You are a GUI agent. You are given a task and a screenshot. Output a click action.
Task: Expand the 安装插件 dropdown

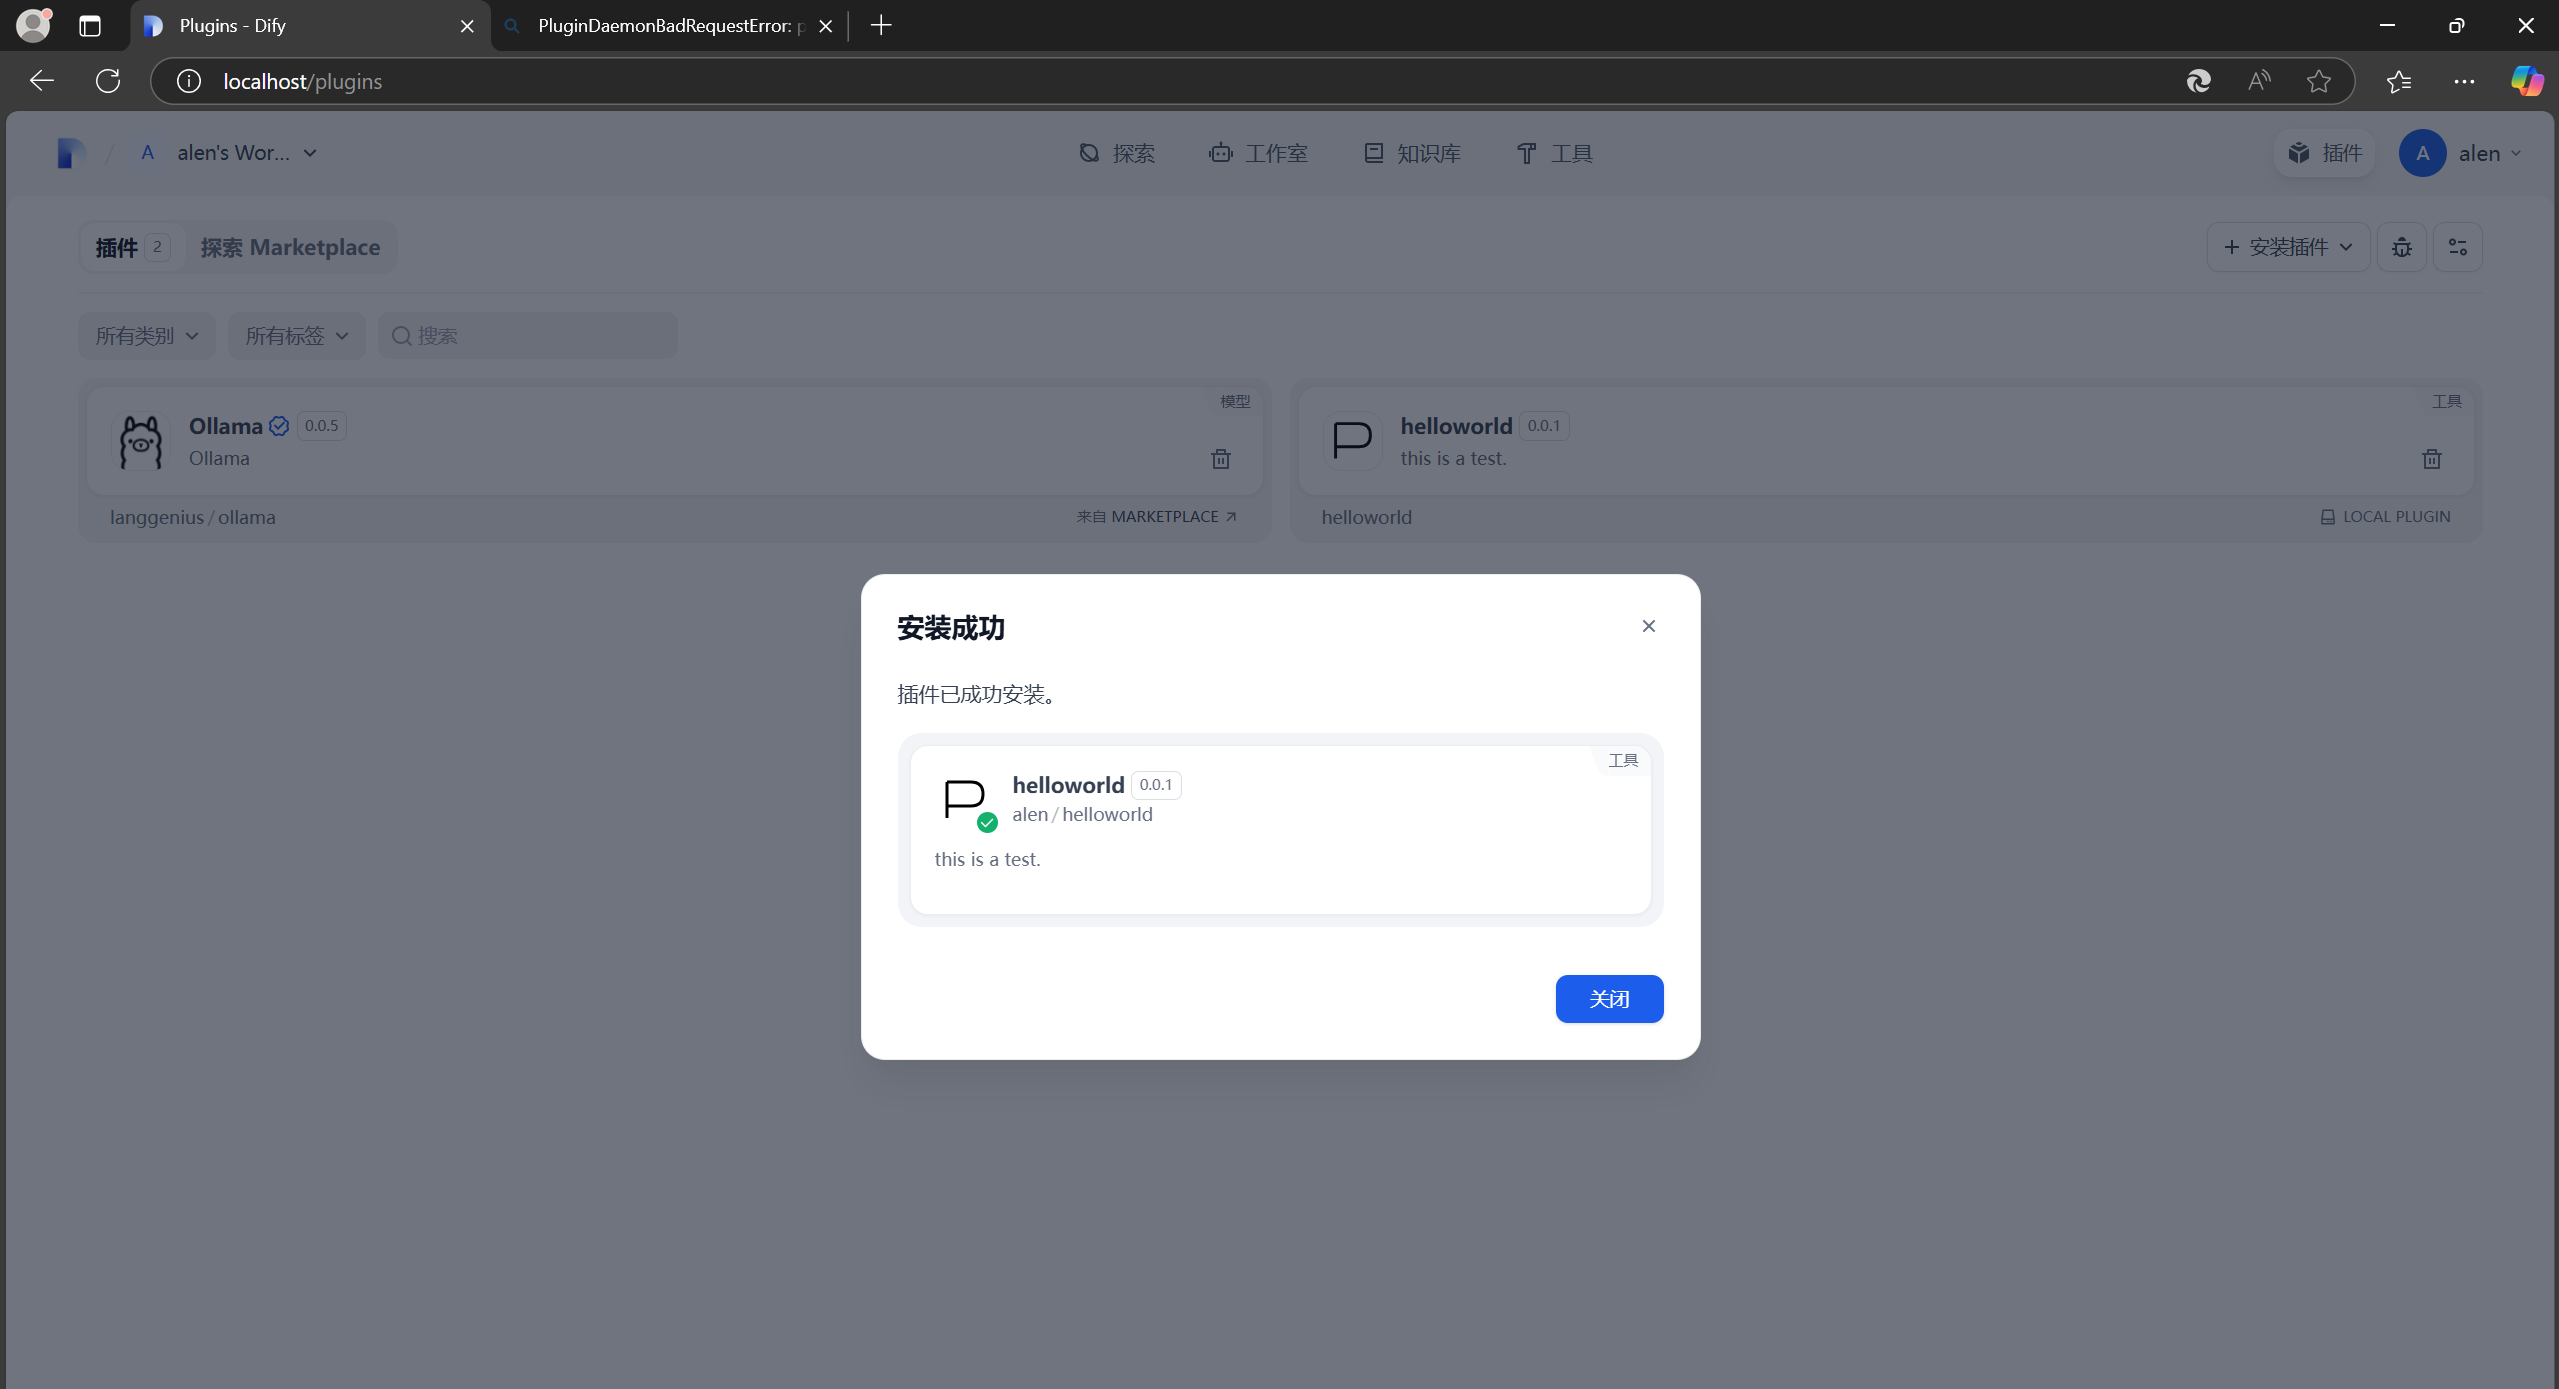(2287, 247)
